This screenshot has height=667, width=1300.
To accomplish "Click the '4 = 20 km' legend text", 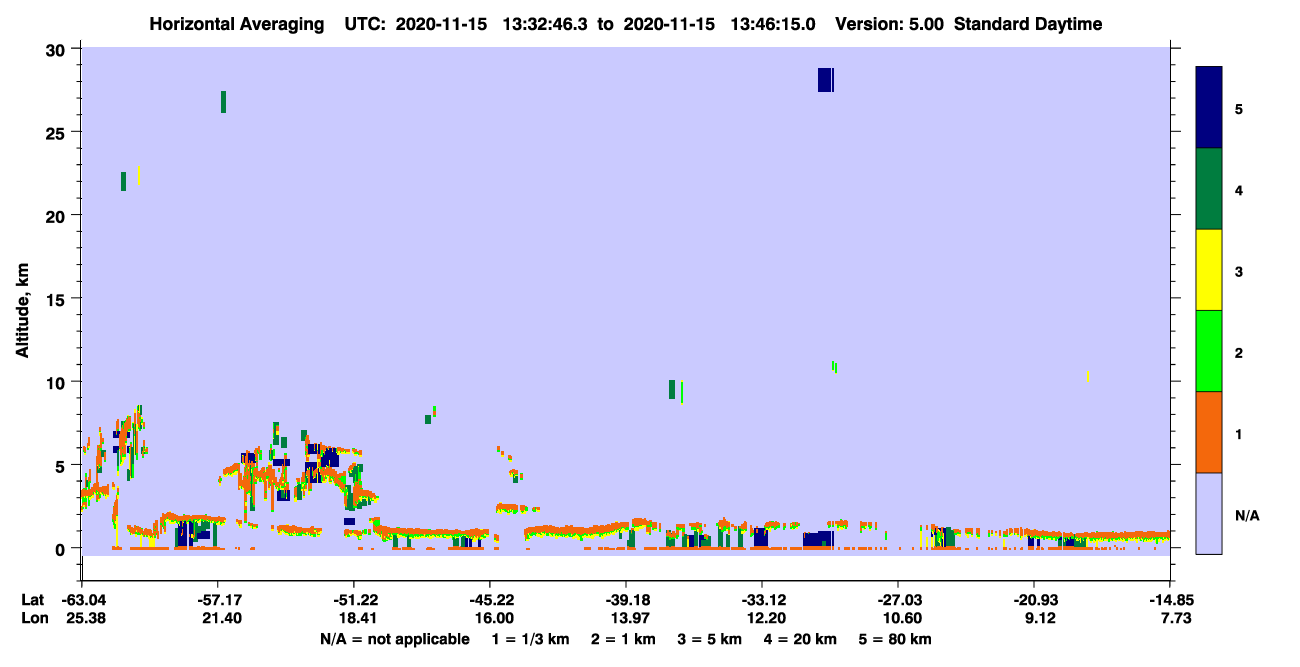I will pyautogui.click(x=799, y=639).
